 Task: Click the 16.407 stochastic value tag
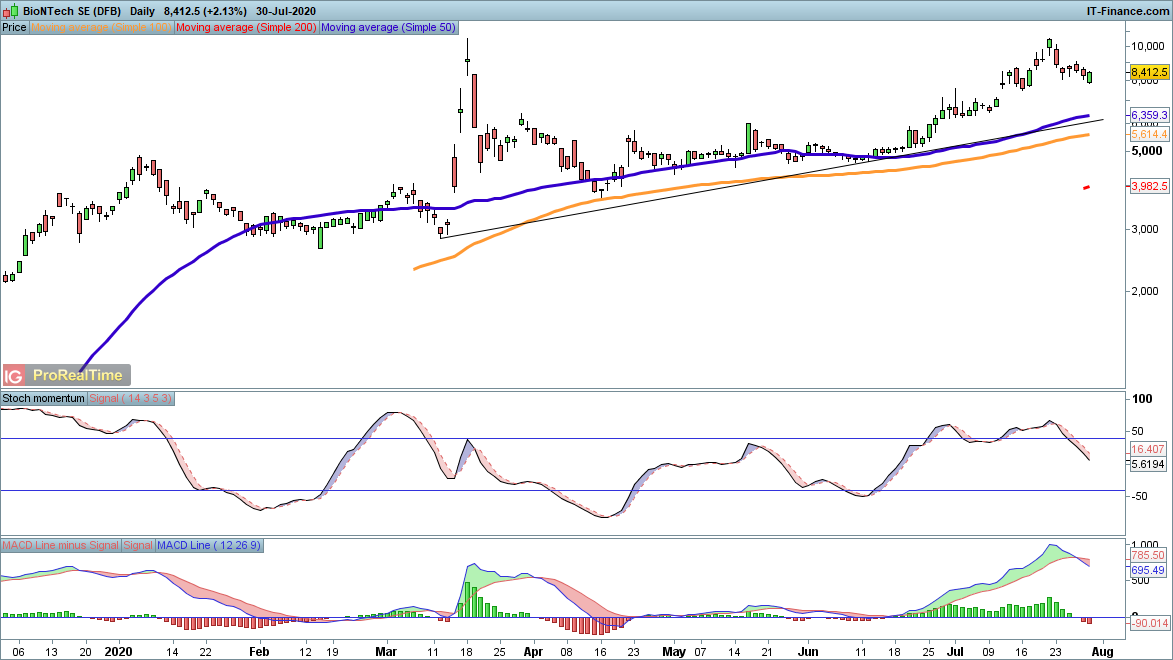1148,449
